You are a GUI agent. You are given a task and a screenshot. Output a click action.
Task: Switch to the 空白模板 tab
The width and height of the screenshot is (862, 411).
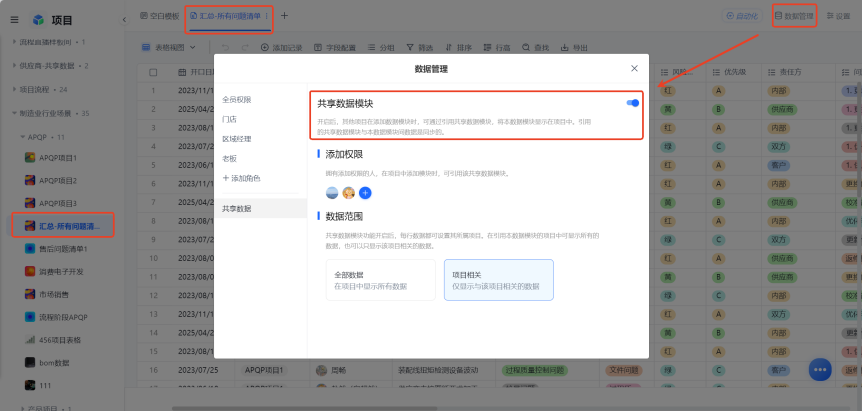tap(159, 16)
